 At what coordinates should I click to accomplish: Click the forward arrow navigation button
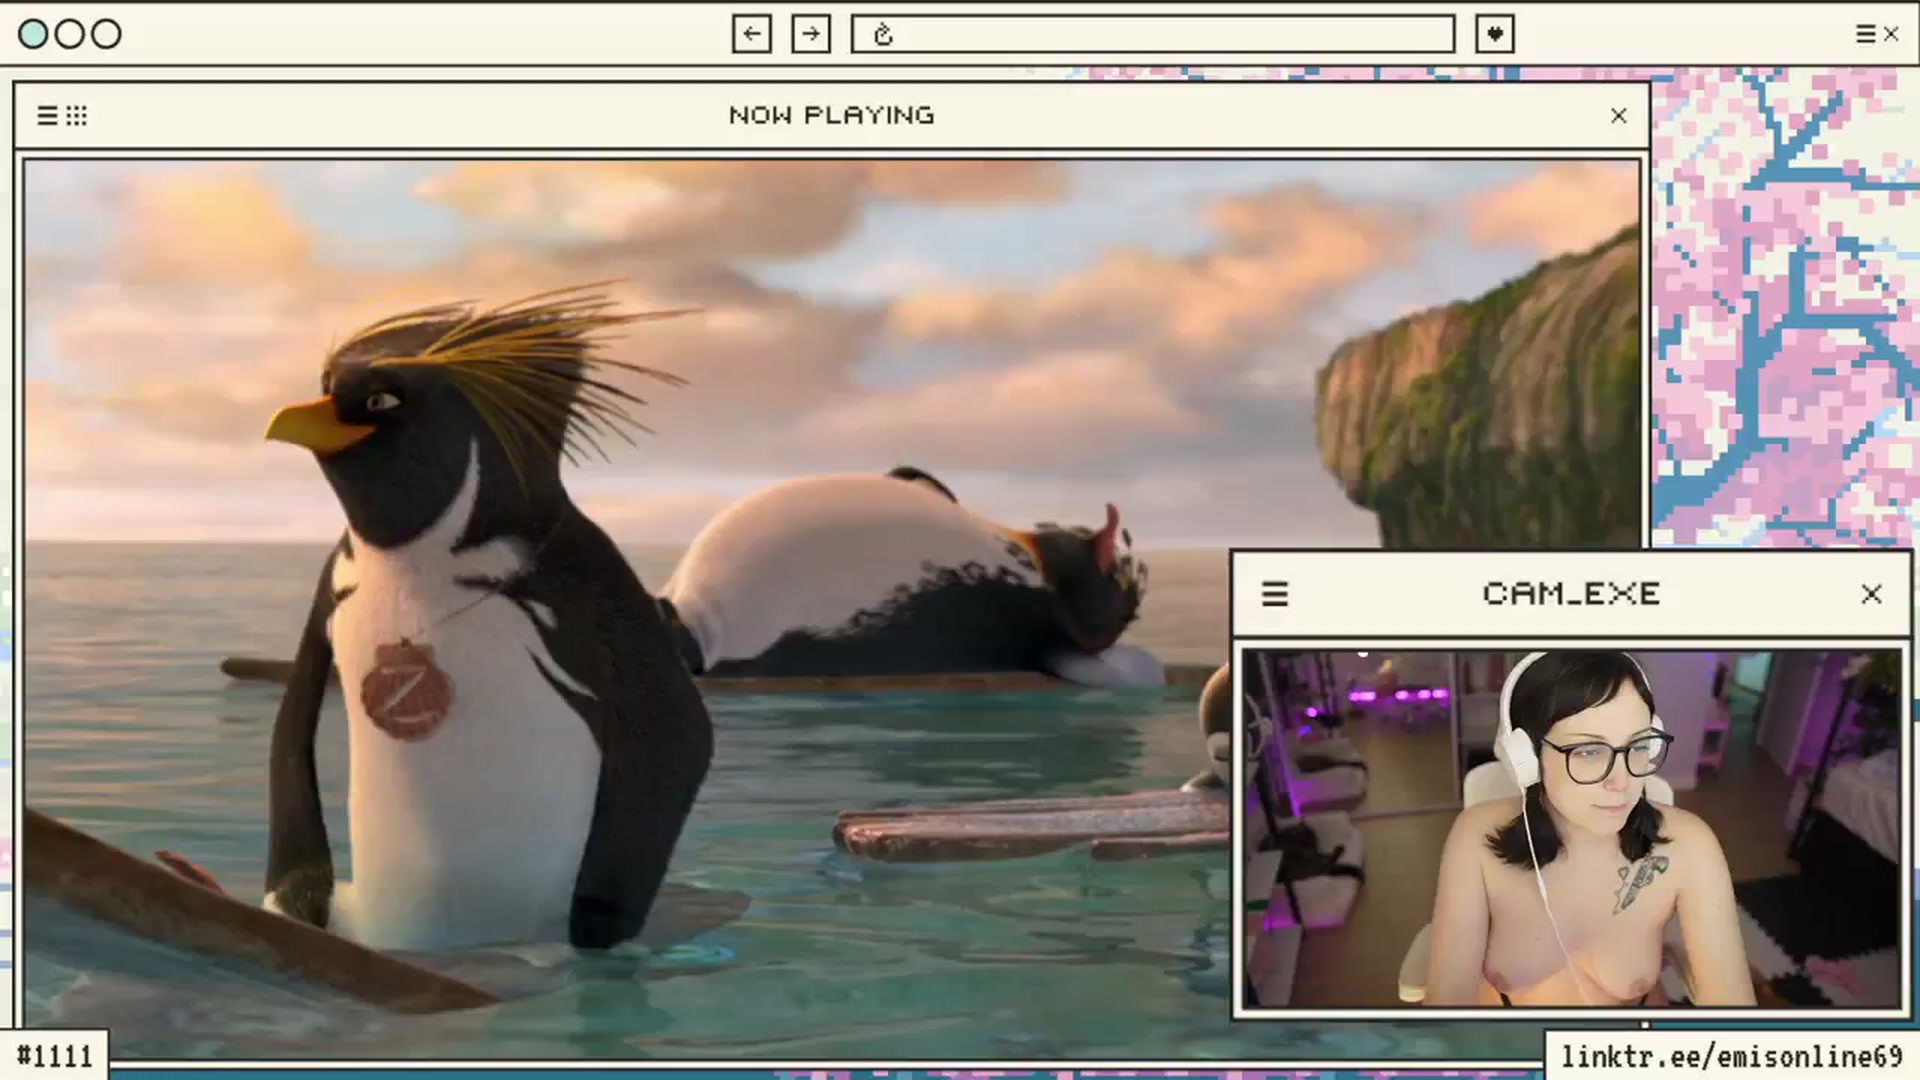click(811, 34)
